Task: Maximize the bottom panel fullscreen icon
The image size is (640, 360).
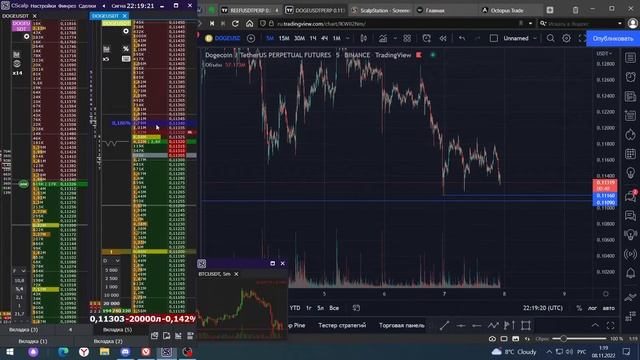Action: click(610, 325)
